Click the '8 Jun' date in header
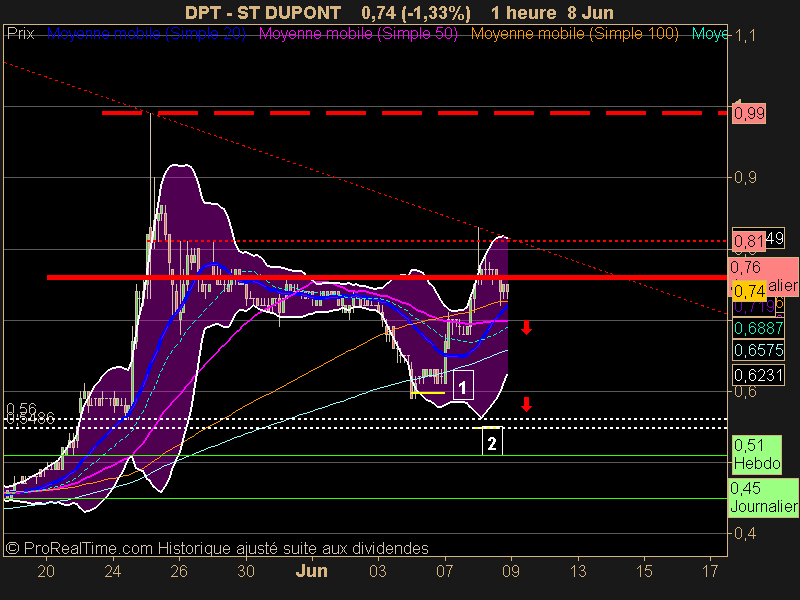The height and width of the screenshot is (600, 800). click(590, 13)
